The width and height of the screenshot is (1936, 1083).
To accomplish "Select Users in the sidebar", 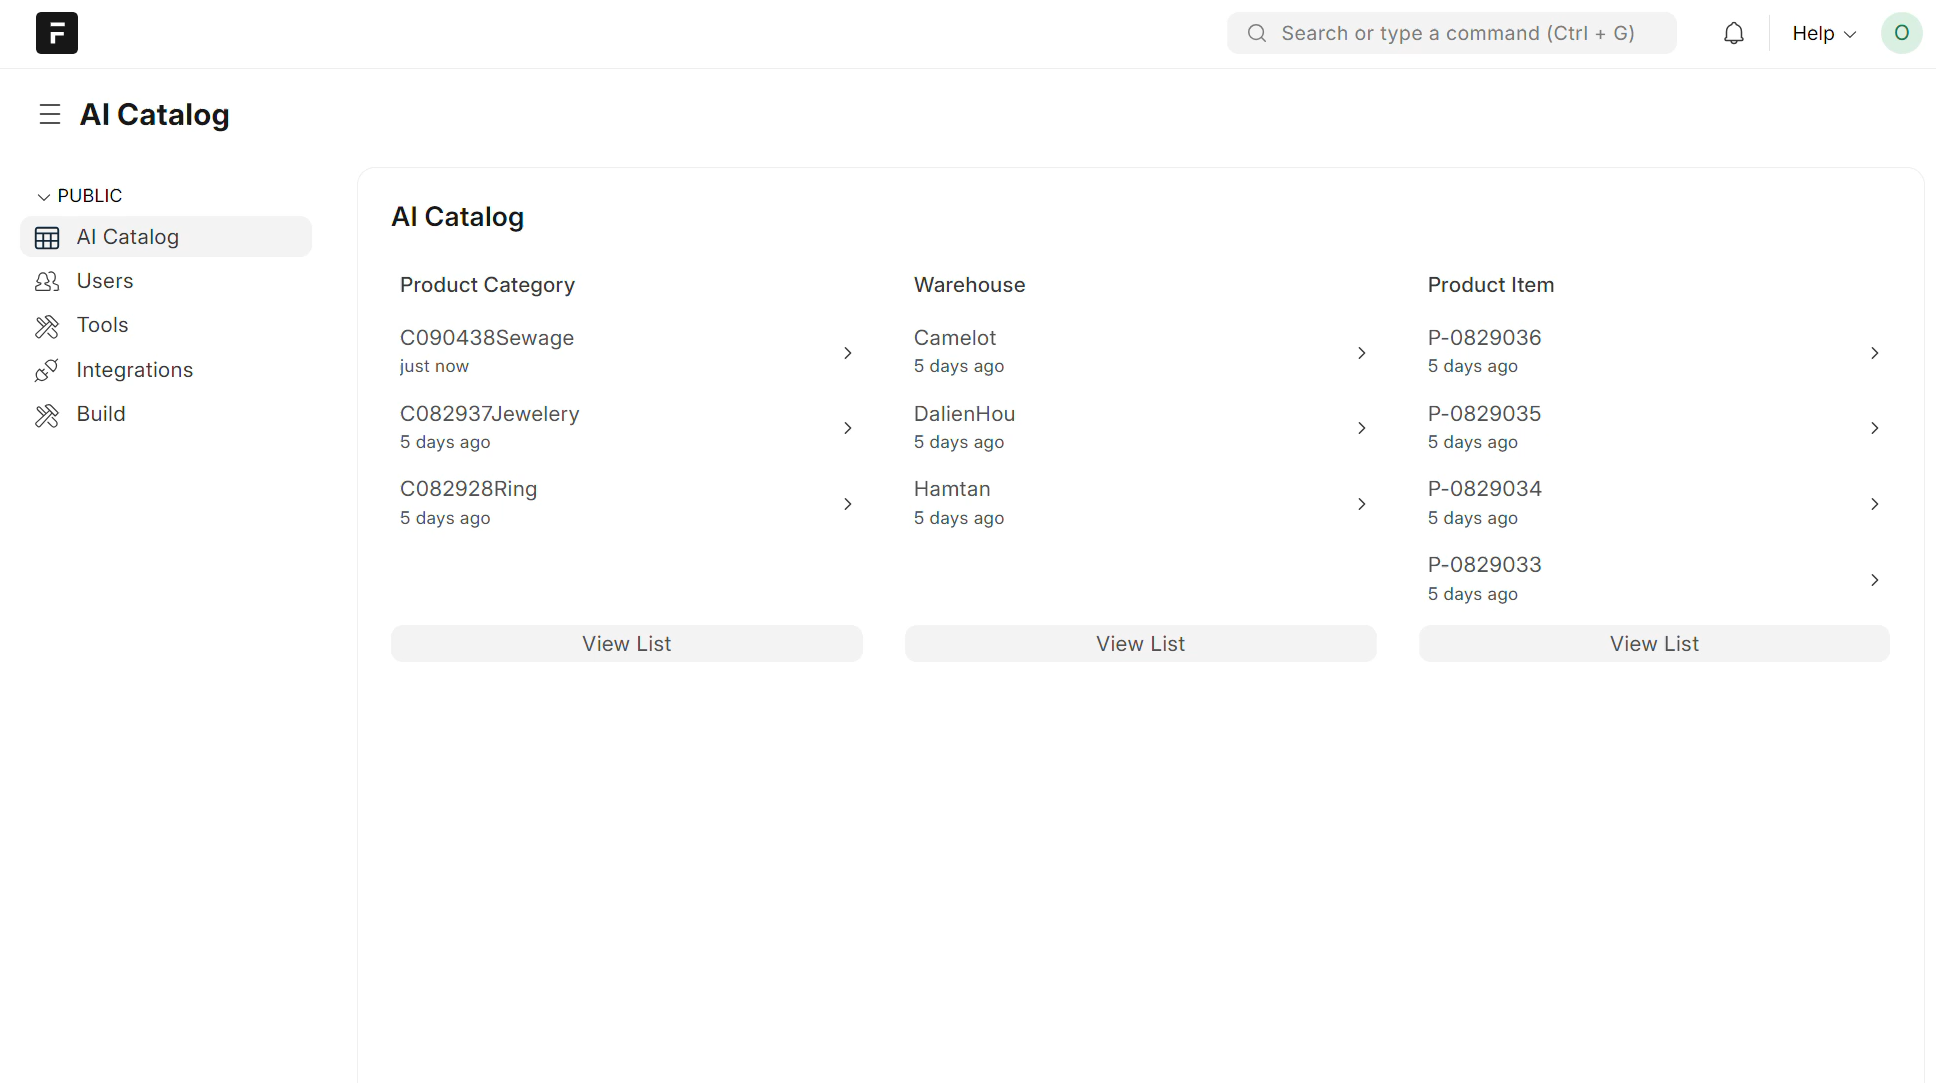I will (105, 281).
